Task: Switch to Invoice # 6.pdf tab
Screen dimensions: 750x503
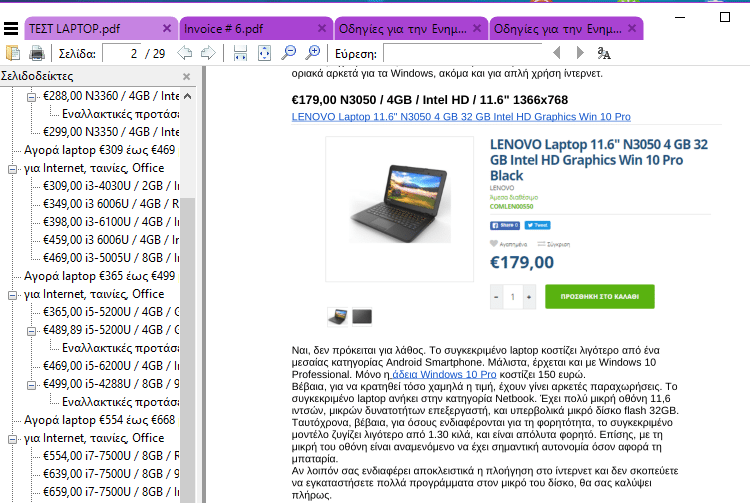Action: click(x=256, y=28)
